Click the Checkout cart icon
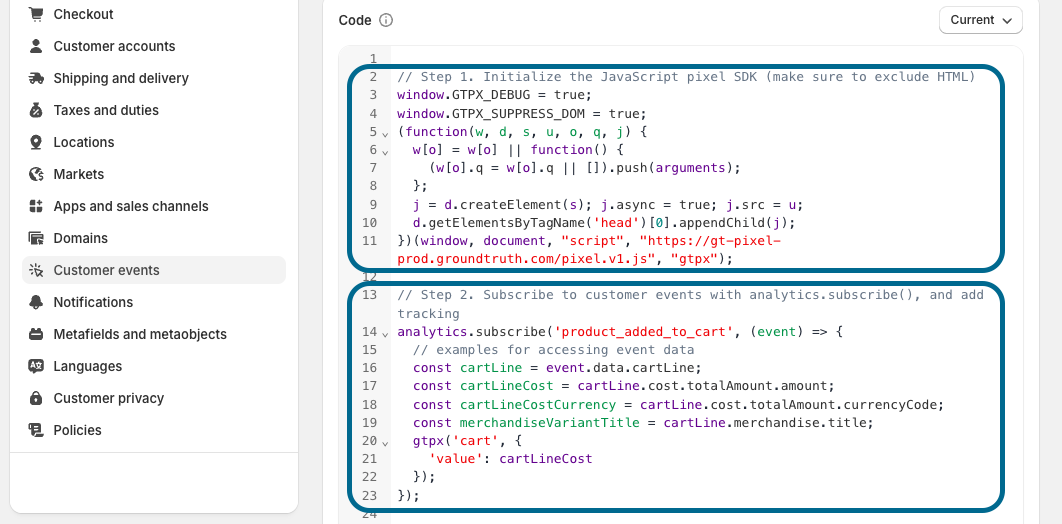1062x524 pixels. 36,14
